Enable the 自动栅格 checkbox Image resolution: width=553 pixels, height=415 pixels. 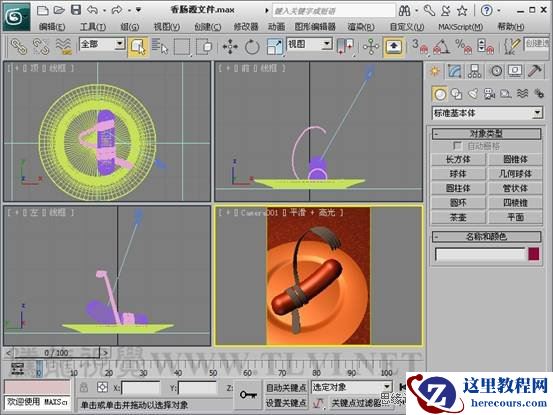pyautogui.click(x=457, y=146)
